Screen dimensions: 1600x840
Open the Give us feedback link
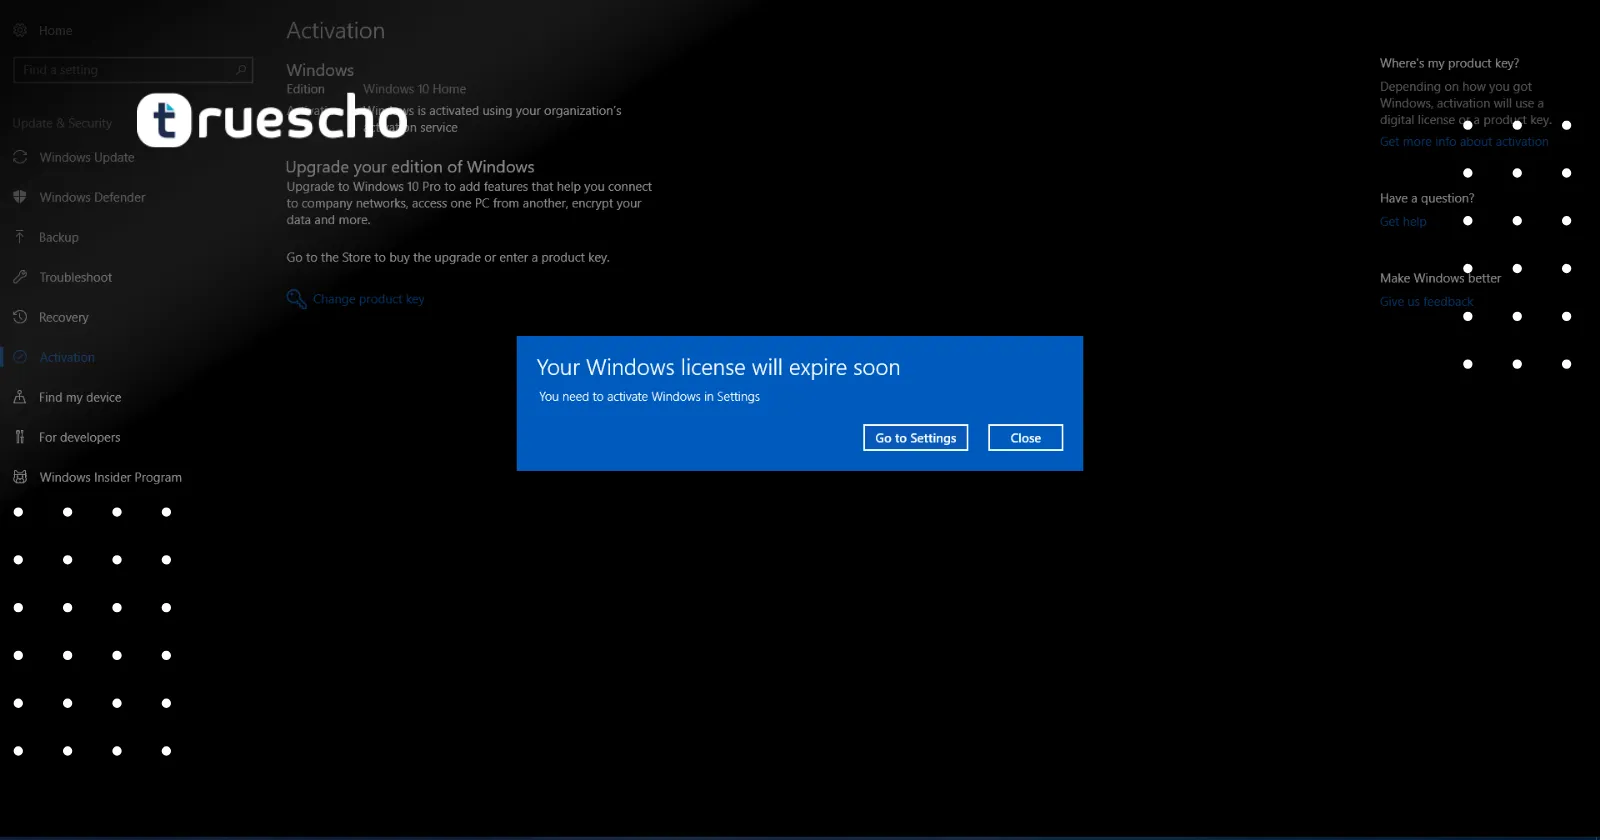[1426, 302]
